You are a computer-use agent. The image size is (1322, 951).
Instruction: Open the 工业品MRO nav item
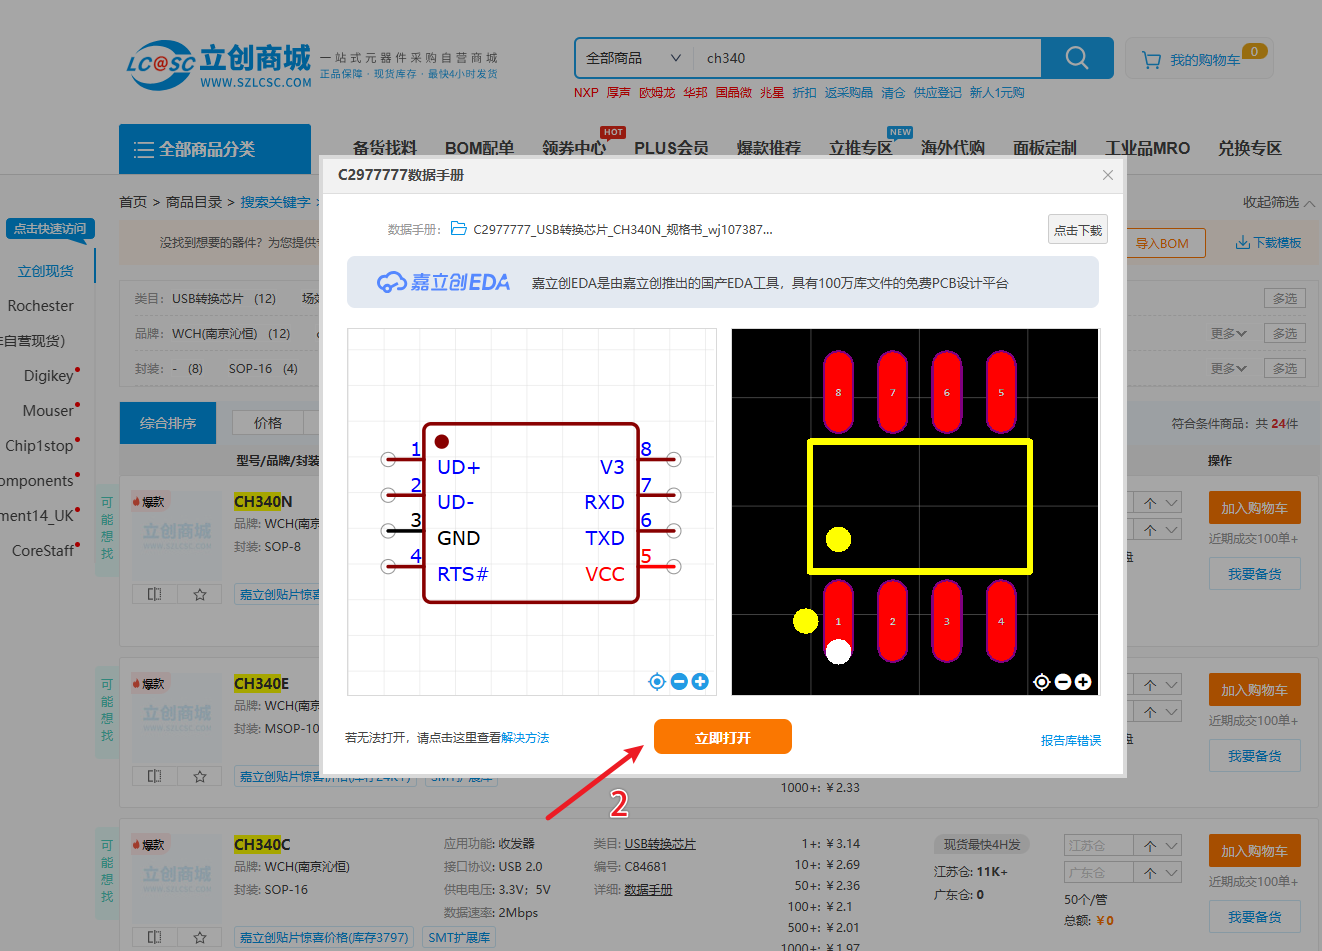pyautogui.click(x=1147, y=148)
